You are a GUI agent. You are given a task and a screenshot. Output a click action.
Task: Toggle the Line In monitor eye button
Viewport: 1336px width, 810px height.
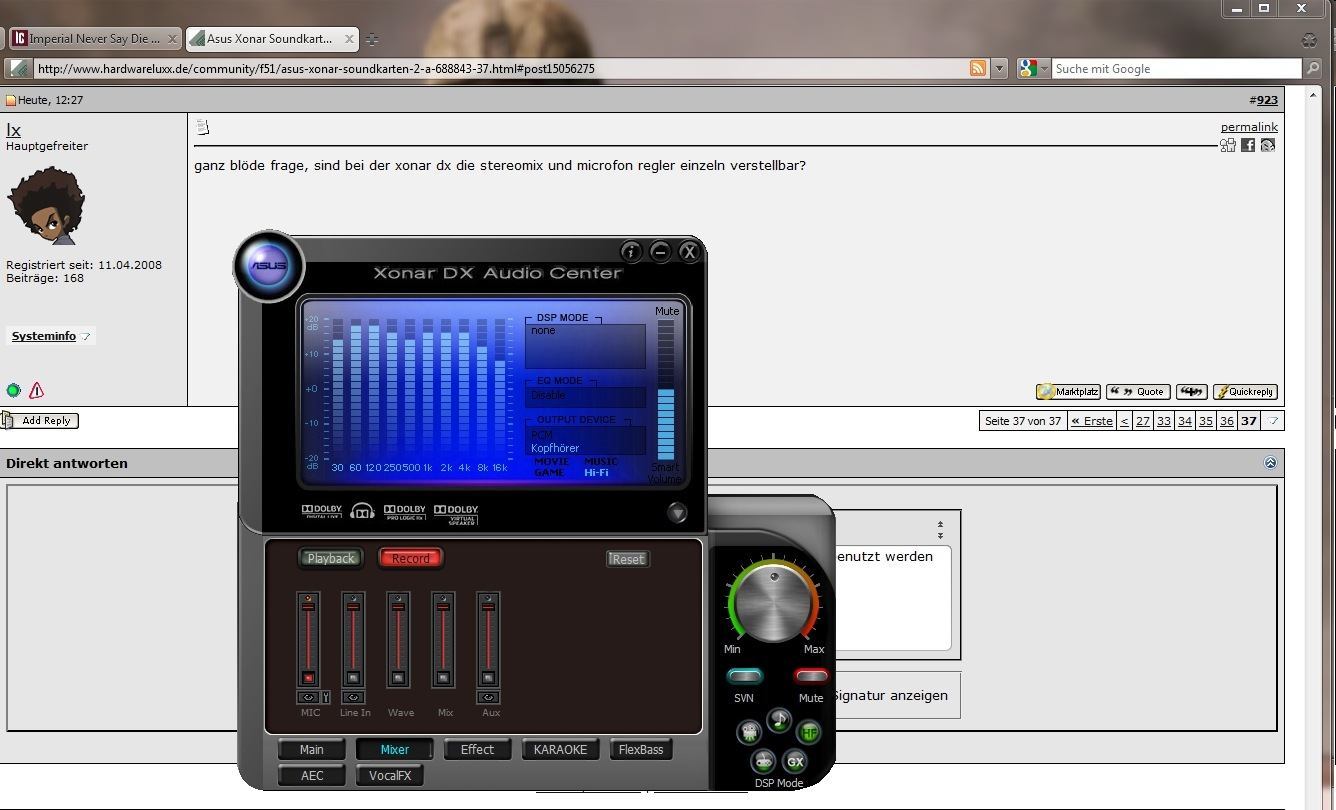[x=353, y=697]
